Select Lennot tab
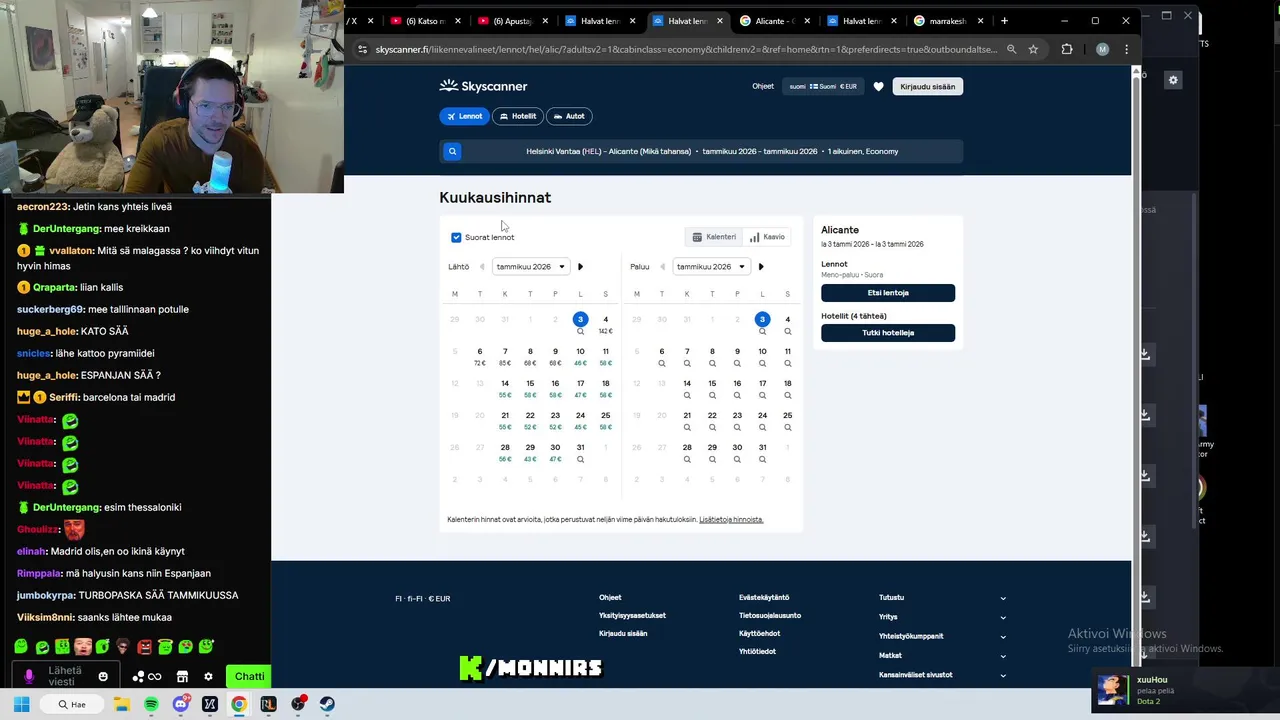Viewport: 1280px width, 720px height. click(x=464, y=116)
